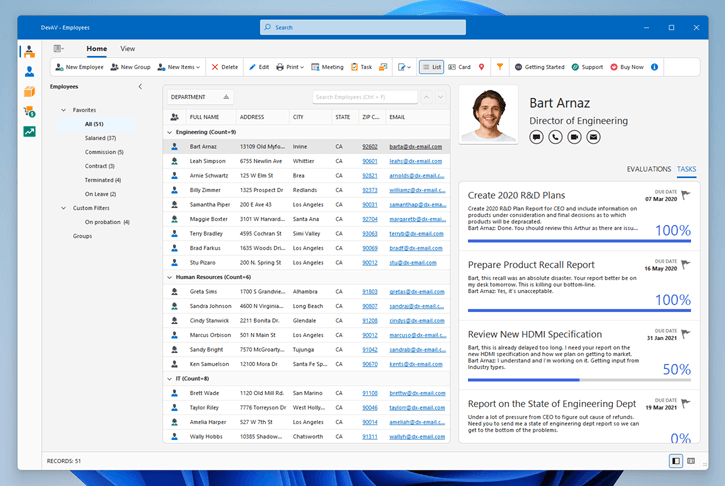Collapse the Engineering group in the grid
Screen dimensions: 725x486
pos(170,132)
